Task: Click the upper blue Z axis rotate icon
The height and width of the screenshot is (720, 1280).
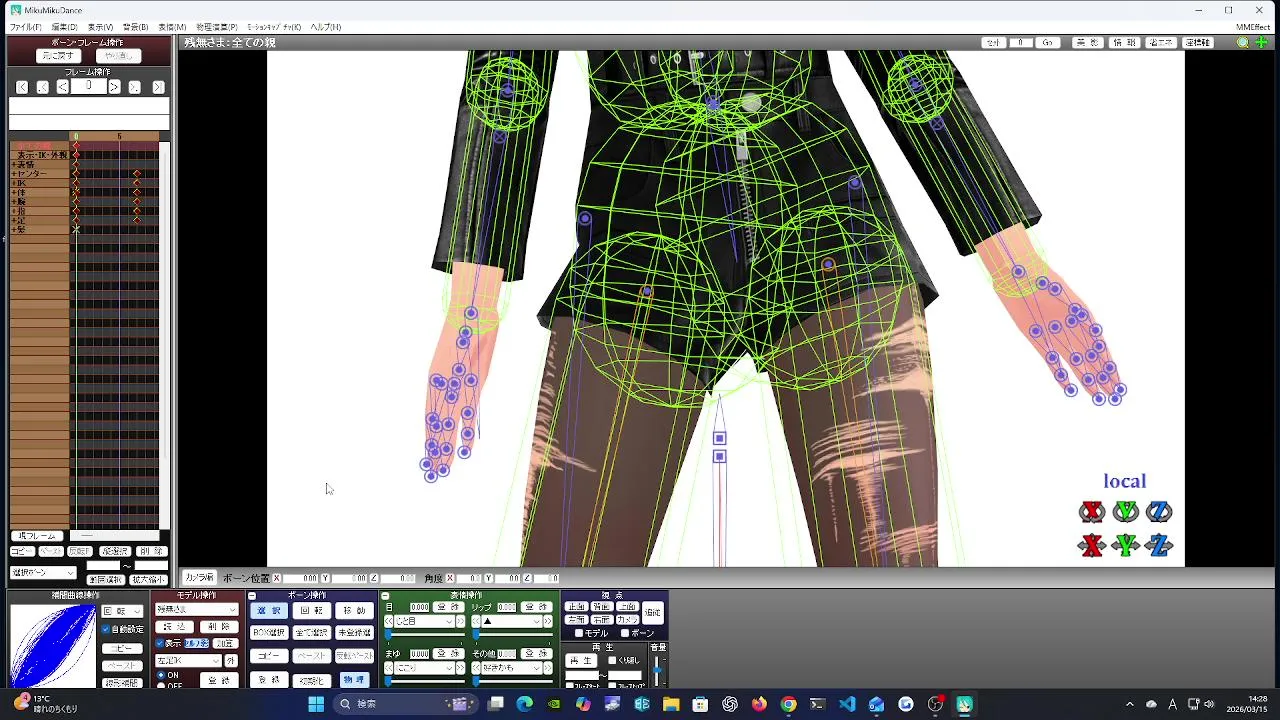Action: (1159, 512)
